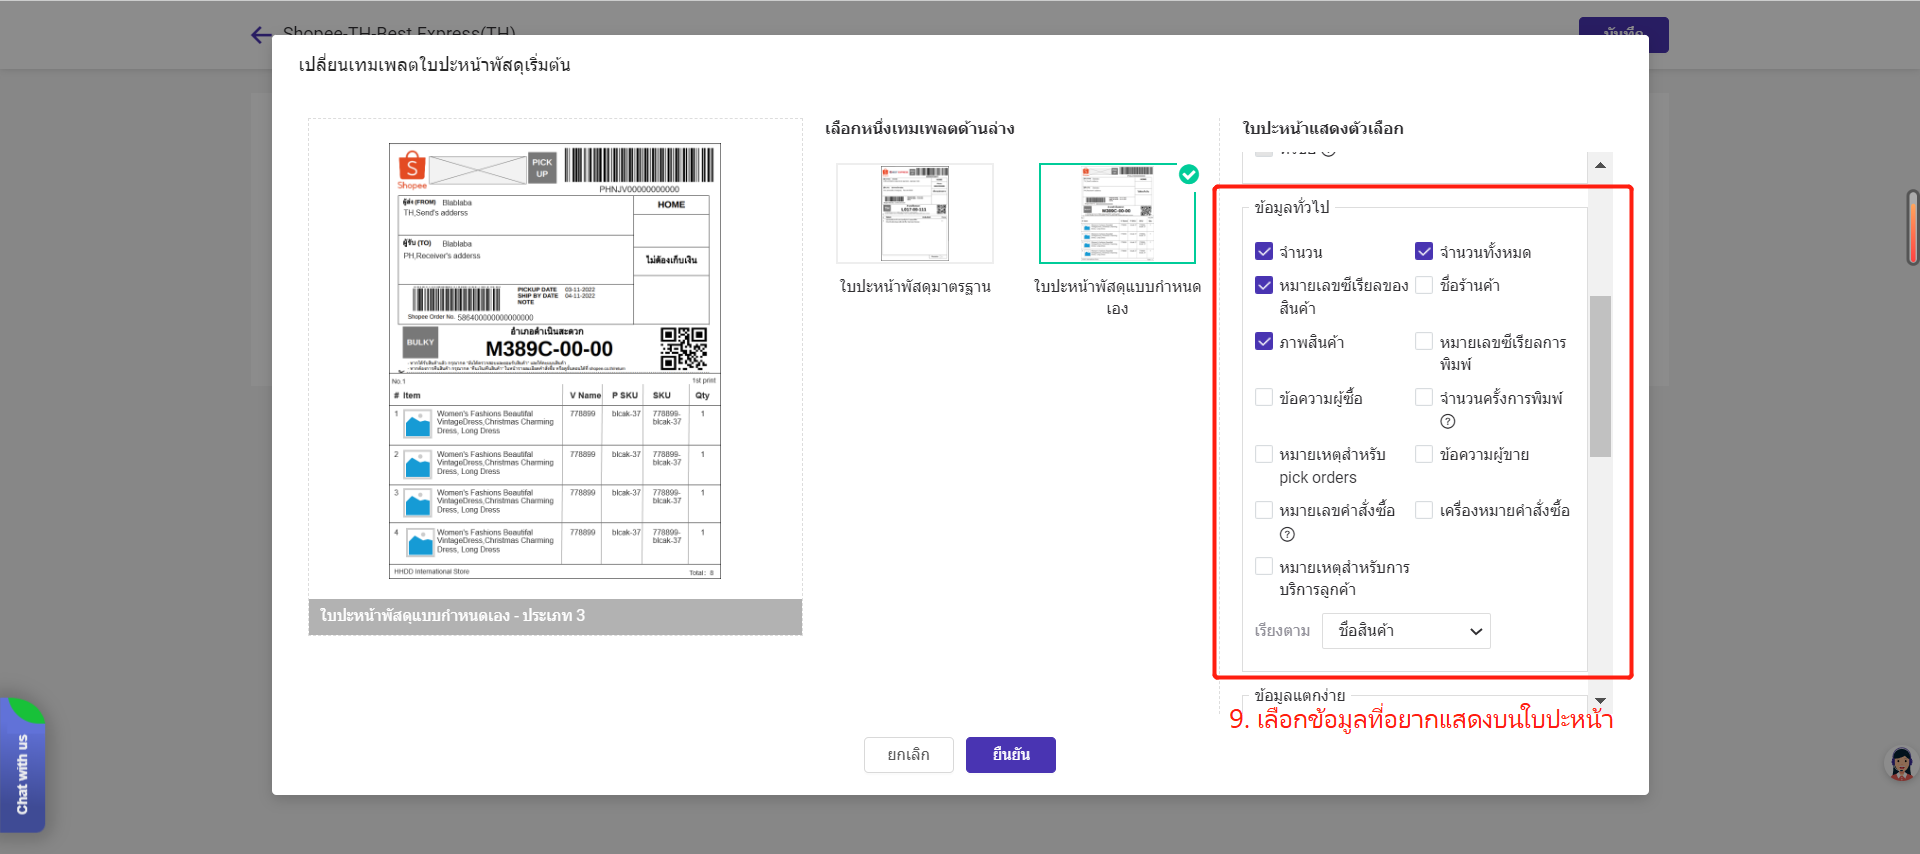Select the ใบปะหน้าพัสดุแบบกำหนดเอง template thumbnail
This screenshot has height=854, width=1920.
(1116, 214)
